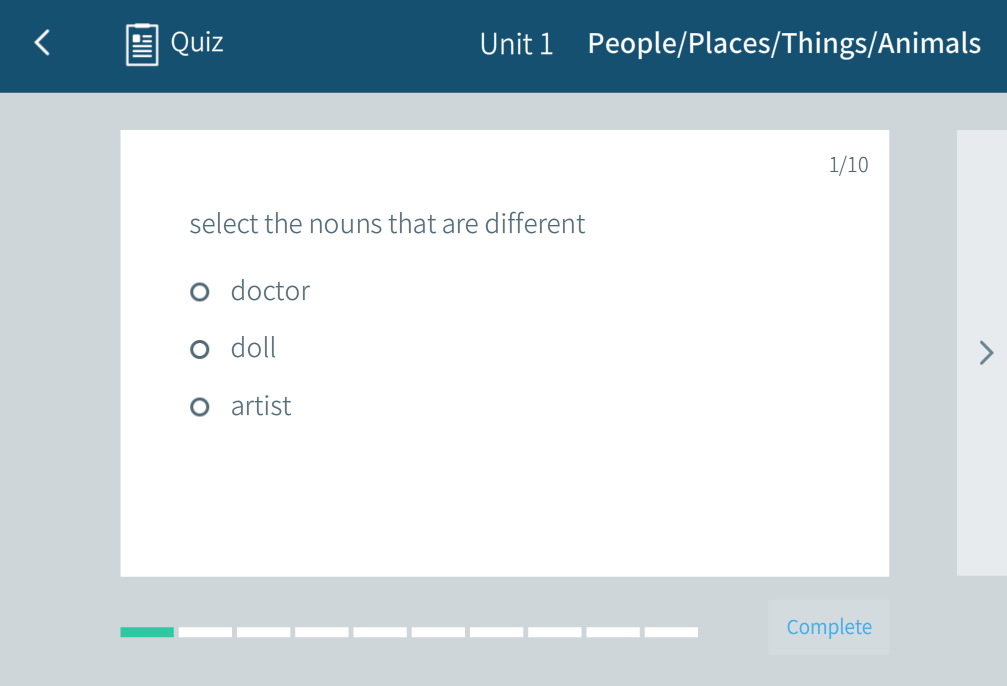Click the doctor answer text
This screenshot has height=686, width=1007.
coord(270,291)
